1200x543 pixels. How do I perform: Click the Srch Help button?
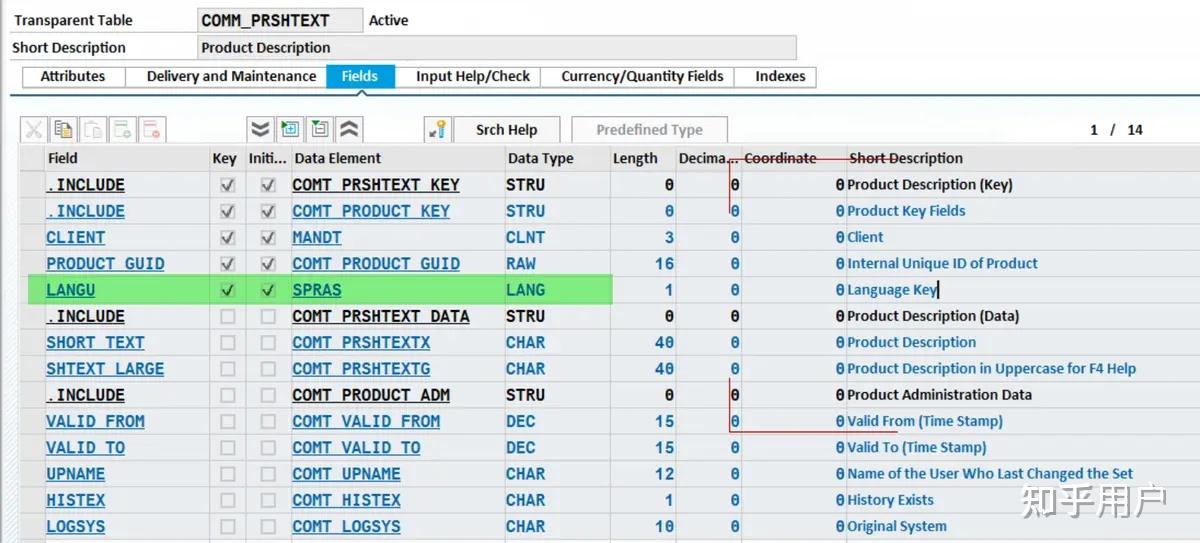pyautogui.click(x=507, y=129)
